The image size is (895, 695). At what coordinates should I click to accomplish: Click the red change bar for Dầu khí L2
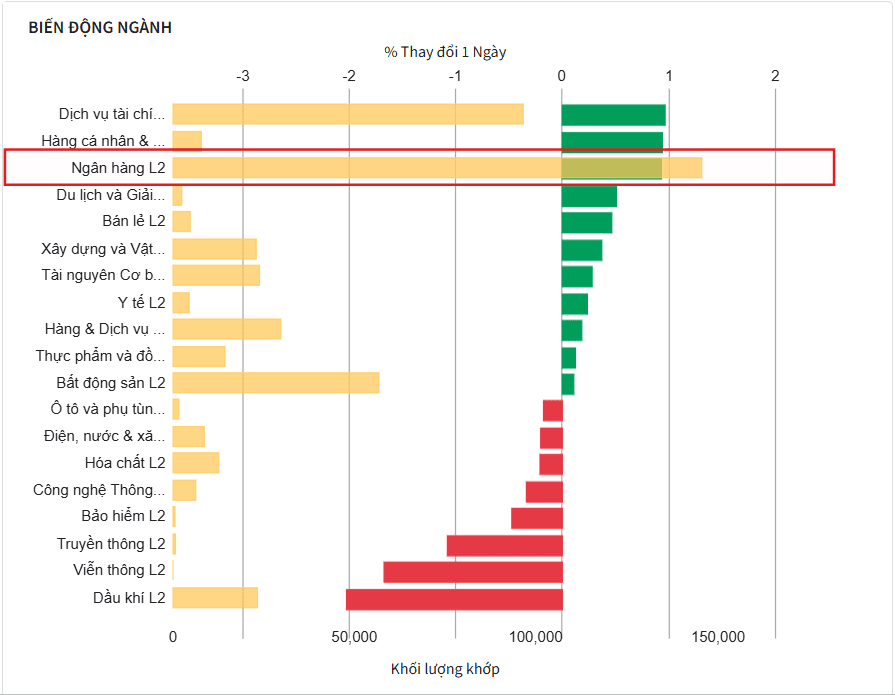[454, 599]
